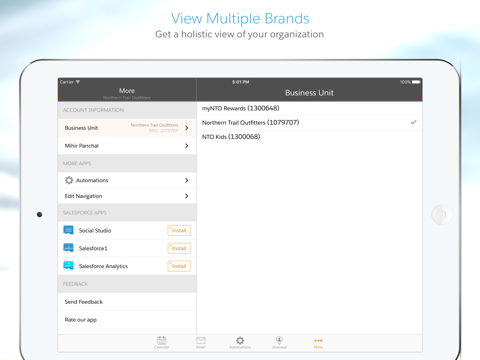The height and width of the screenshot is (360, 480).
Task: Click the Business Unit panel title
Action: click(309, 93)
